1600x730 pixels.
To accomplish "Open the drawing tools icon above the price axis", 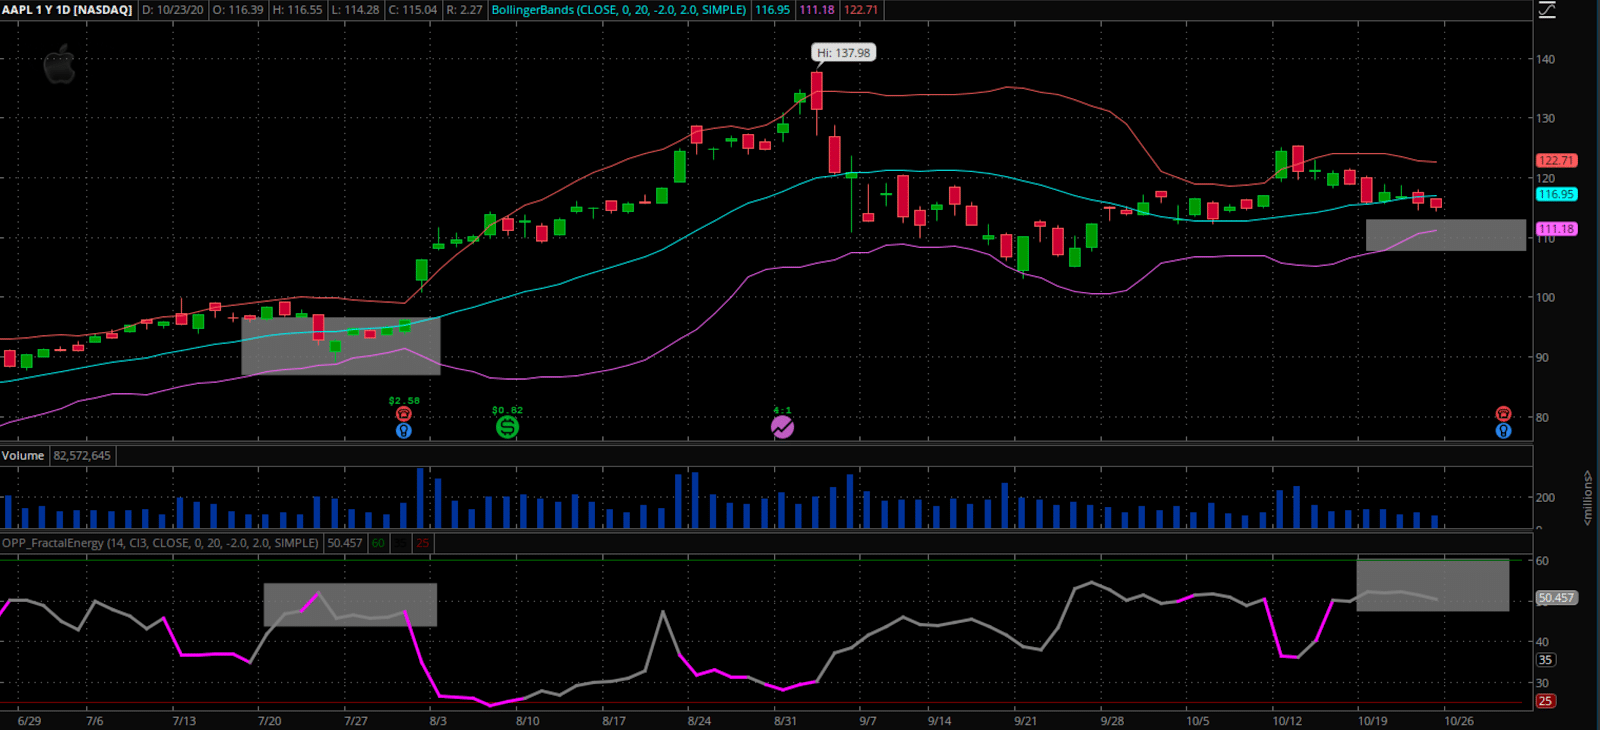I will coord(1547,10).
